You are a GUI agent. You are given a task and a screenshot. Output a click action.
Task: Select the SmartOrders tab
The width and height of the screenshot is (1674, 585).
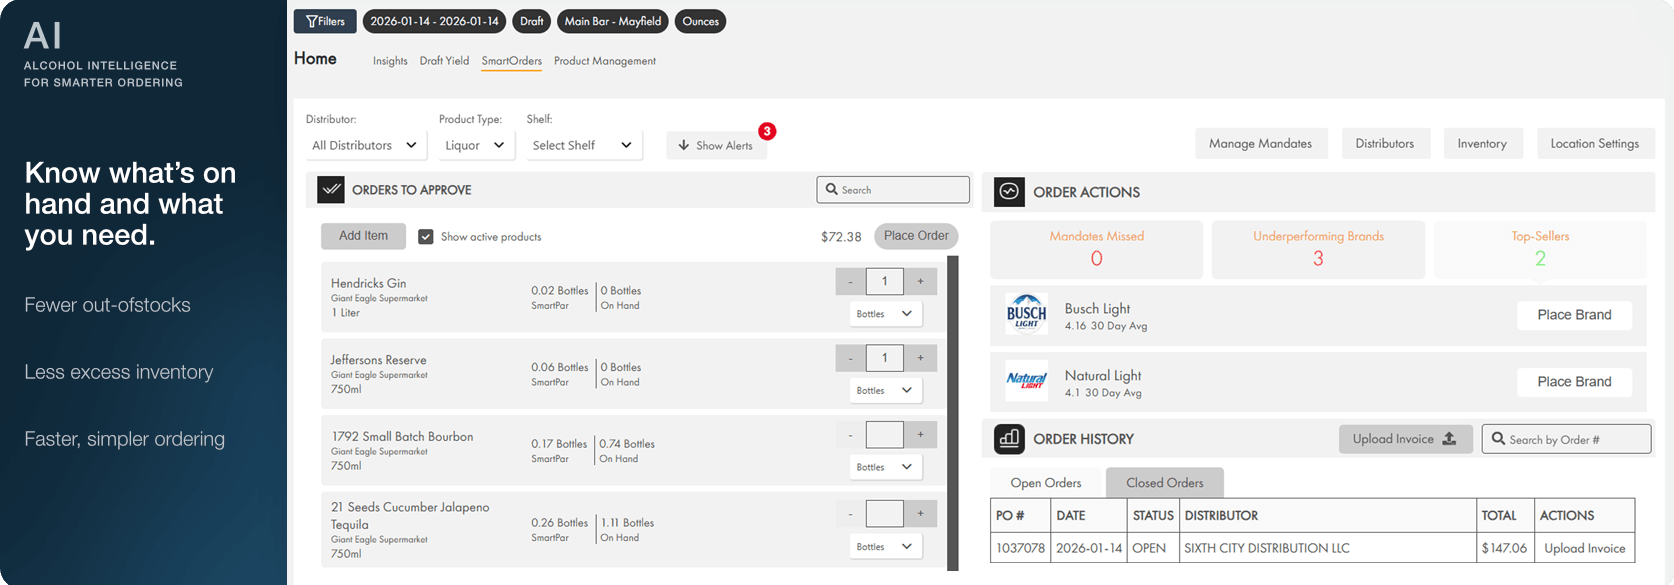[512, 61]
